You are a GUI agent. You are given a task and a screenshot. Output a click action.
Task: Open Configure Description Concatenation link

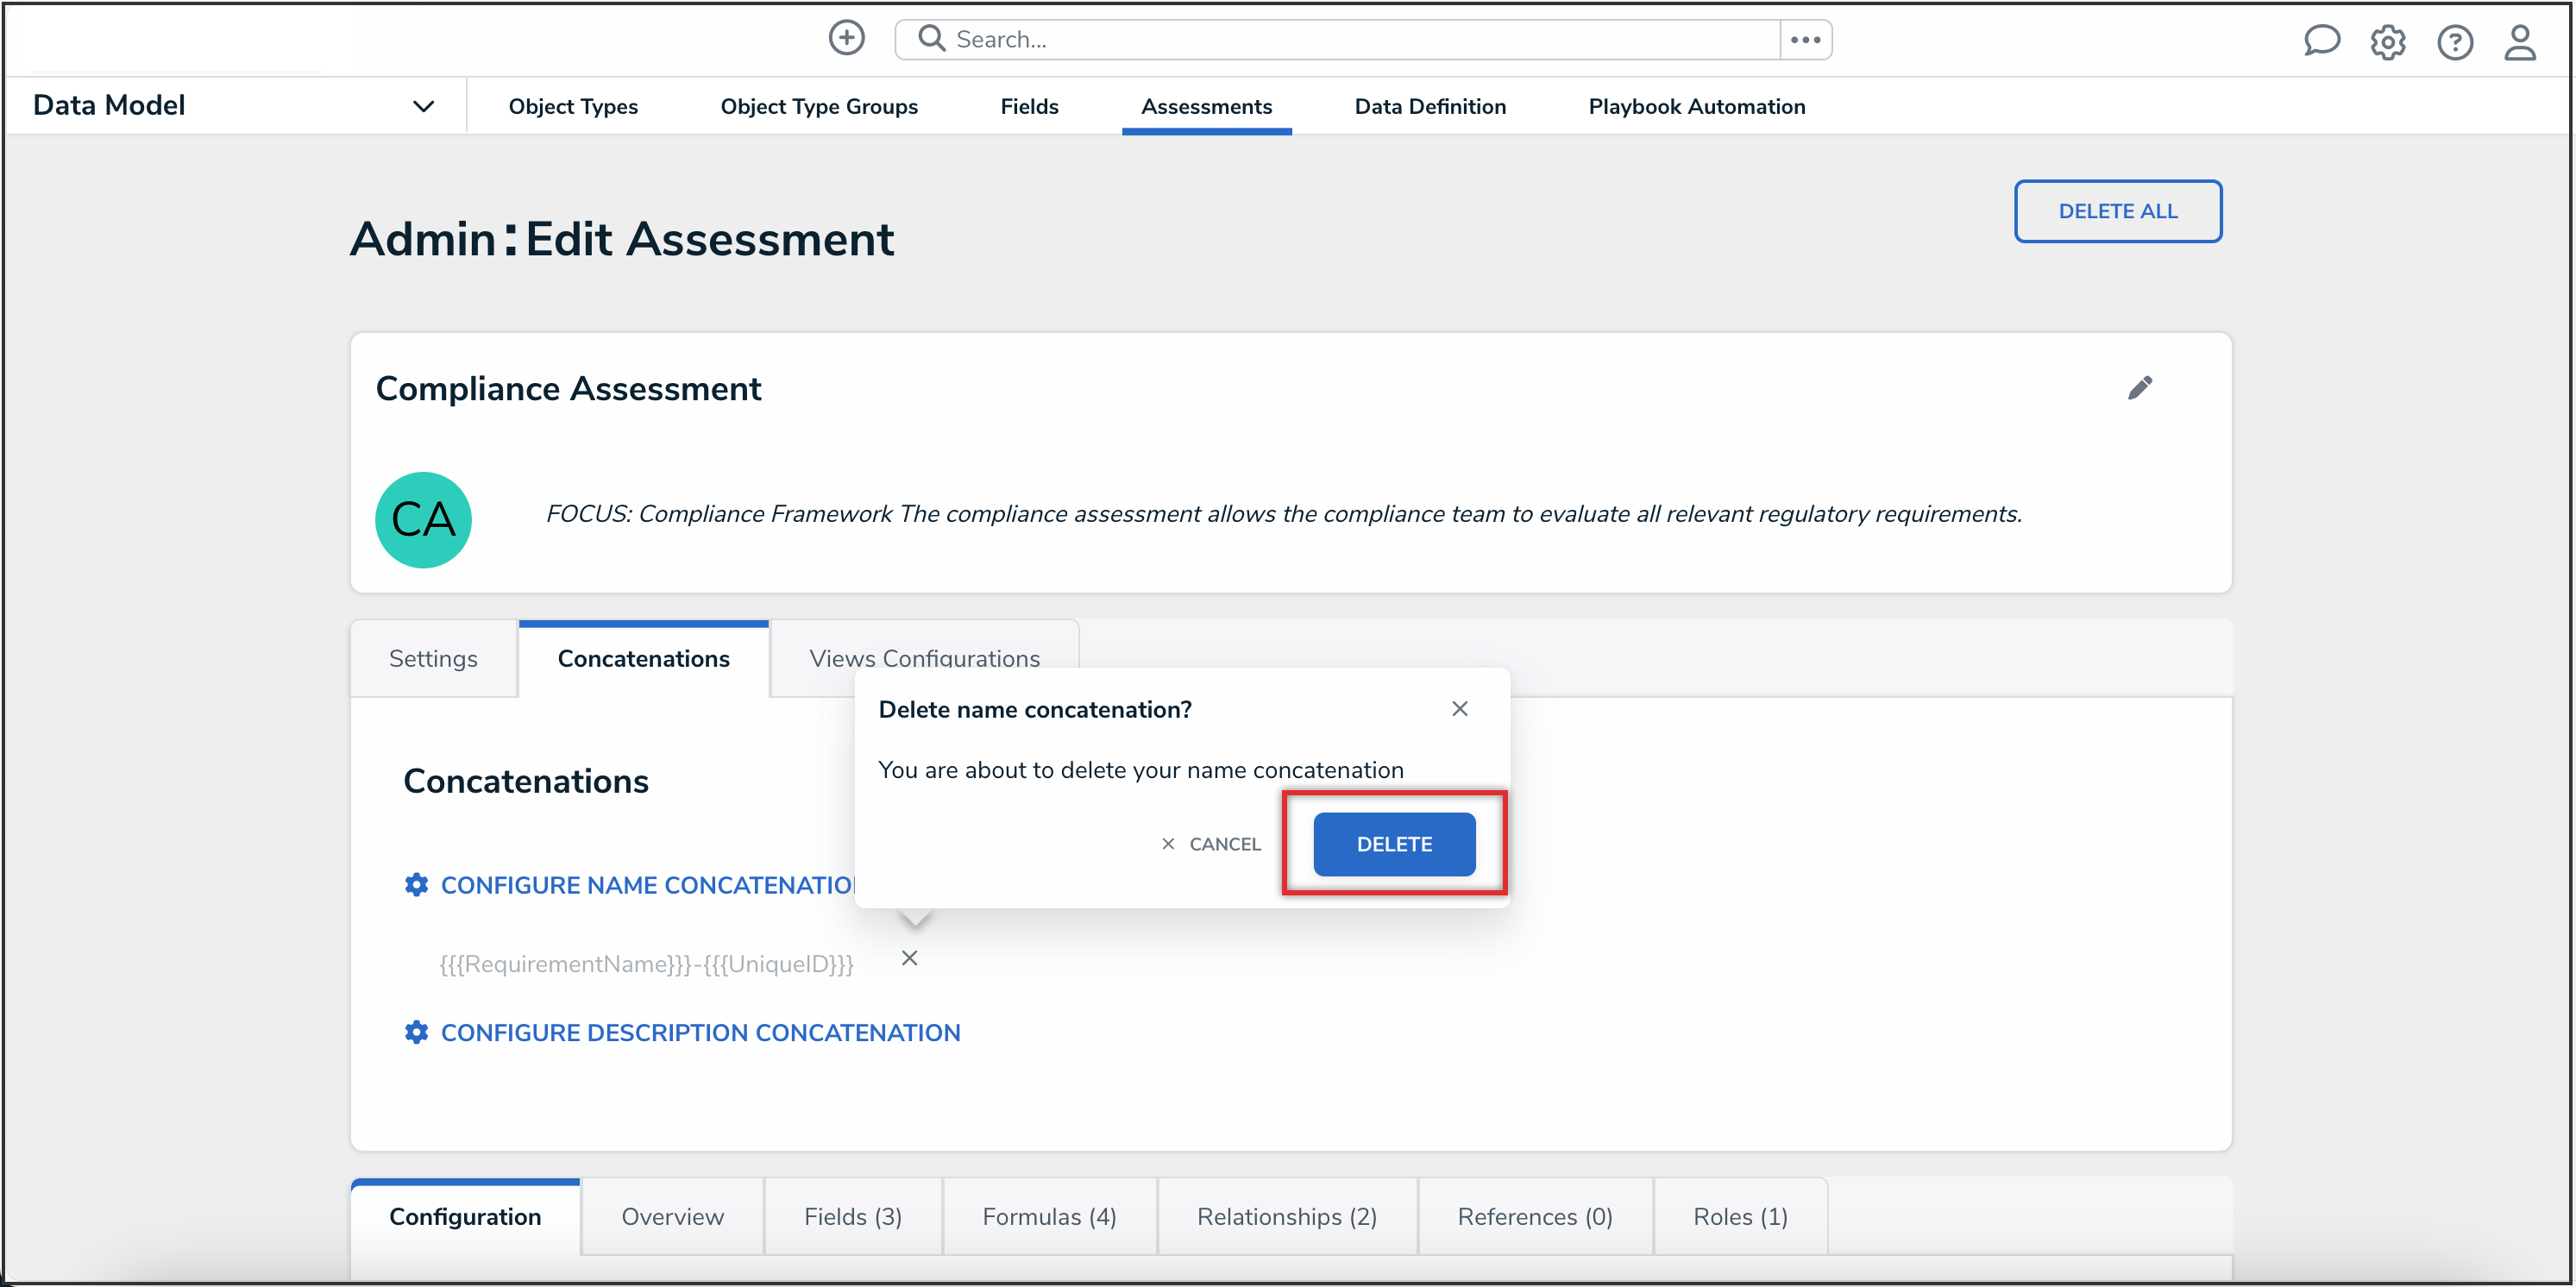[699, 1033]
